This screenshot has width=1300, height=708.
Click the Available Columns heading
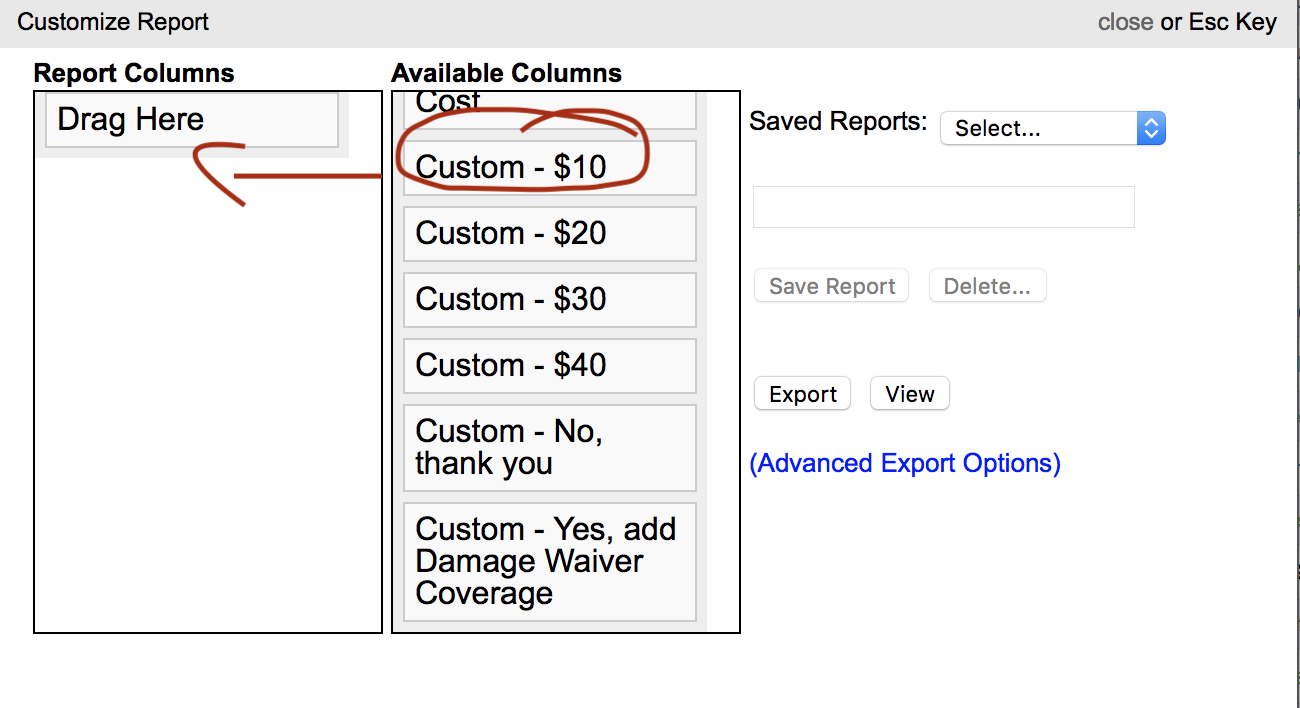506,73
